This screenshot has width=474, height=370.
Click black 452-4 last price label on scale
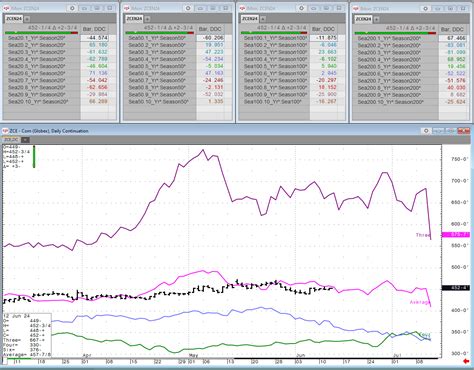[x=455, y=288]
